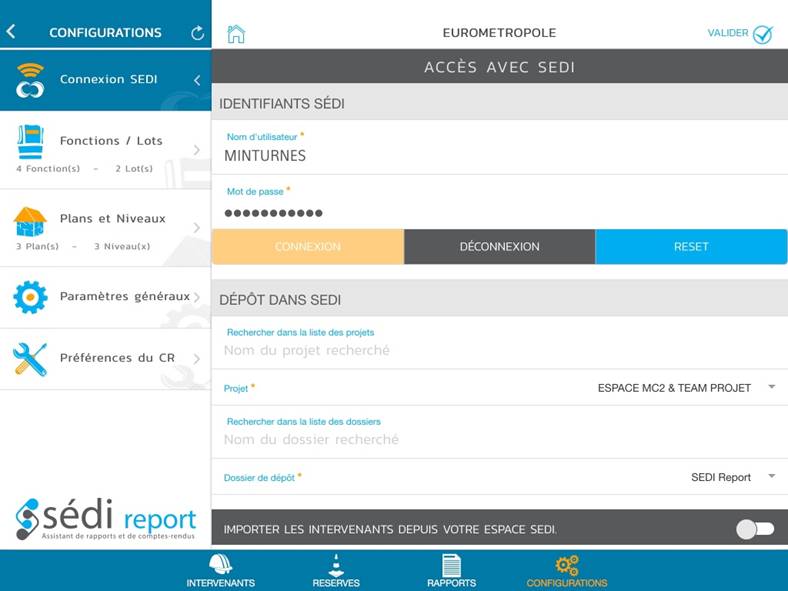This screenshot has width=788, height=591.
Task: Click the Paramètres généraux gear icon
Action: tap(30, 297)
